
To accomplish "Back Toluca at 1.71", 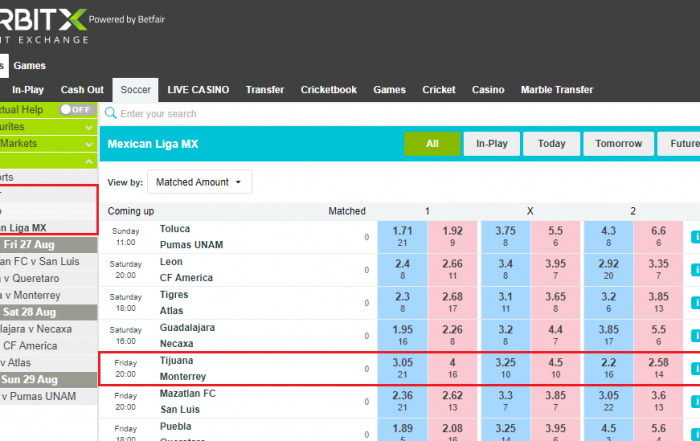I will 402,237.
